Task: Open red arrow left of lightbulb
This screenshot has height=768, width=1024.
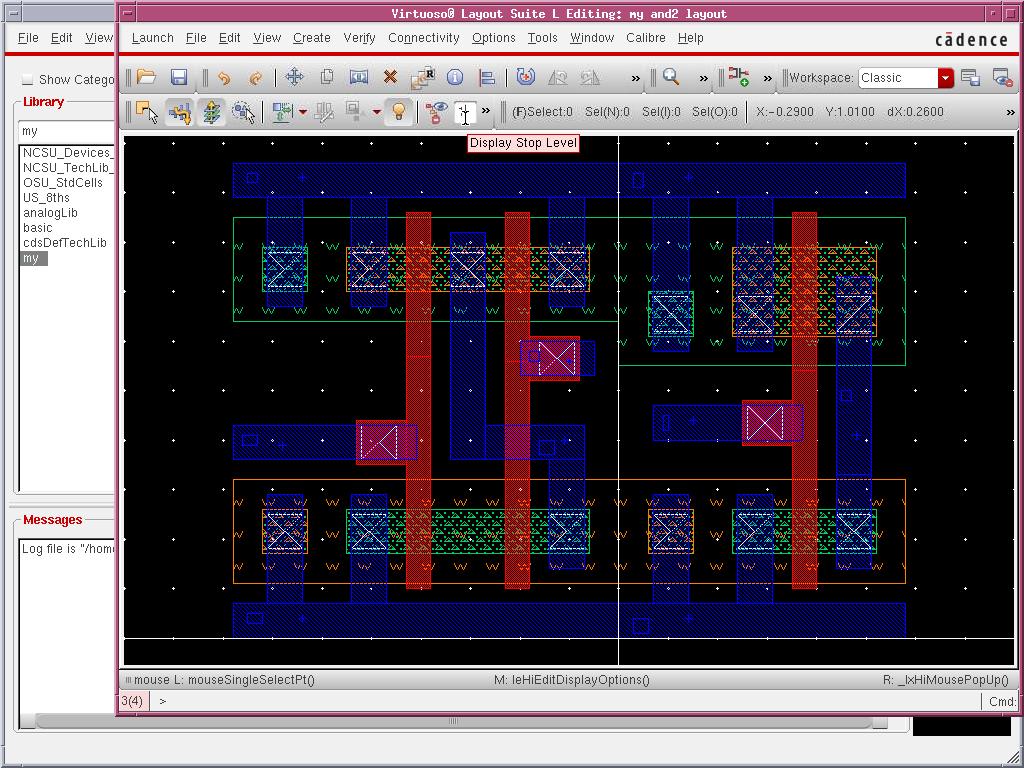Action: (x=377, y=112)
